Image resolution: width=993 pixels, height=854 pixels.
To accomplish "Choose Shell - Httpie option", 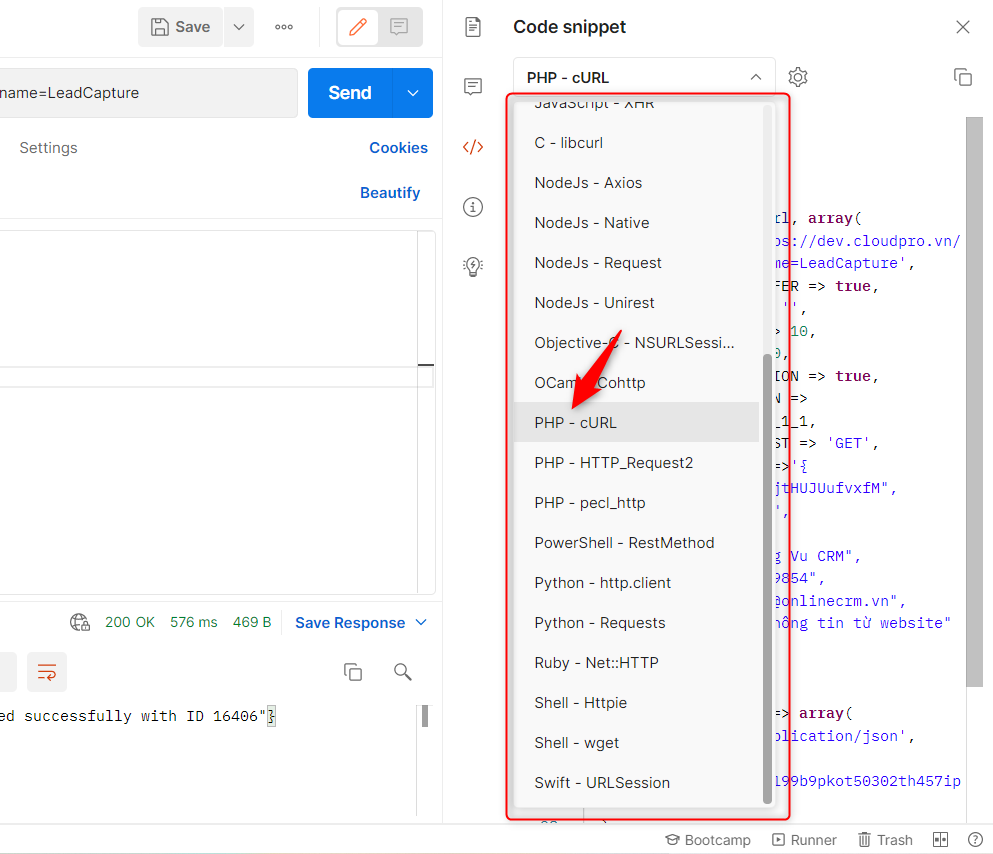I will (x=636, y=702).
